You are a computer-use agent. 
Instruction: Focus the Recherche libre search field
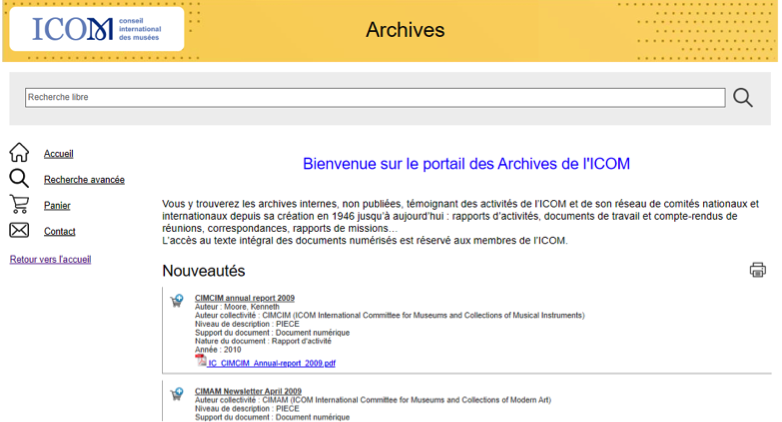375,97
